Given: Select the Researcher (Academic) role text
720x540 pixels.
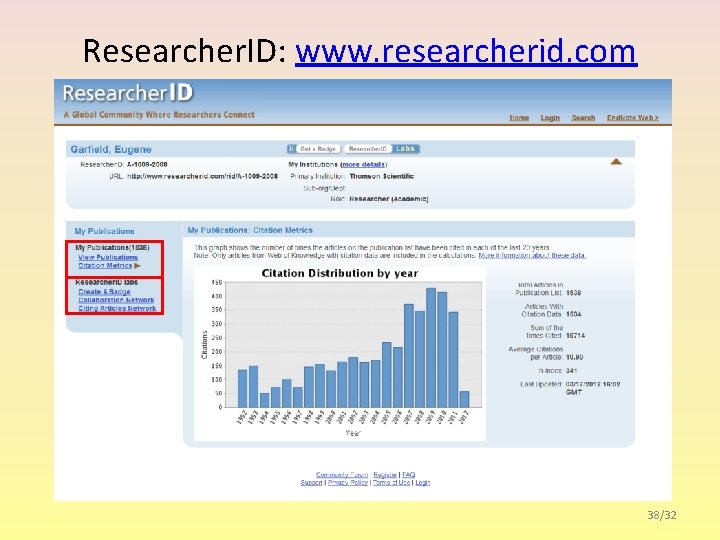Looking at the screenshot, I should coord(388,199).
